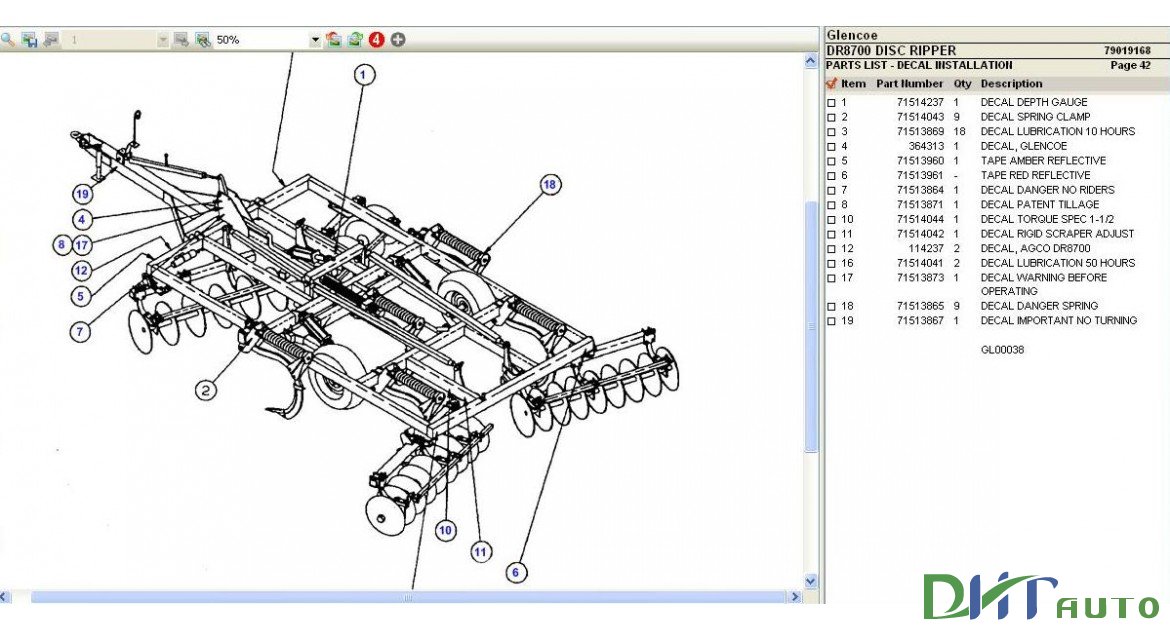This screenshot has height=630, width=1170.
Task: Check item 6 TAPE RED REFLECTIVE box
Action: (831, 176)
